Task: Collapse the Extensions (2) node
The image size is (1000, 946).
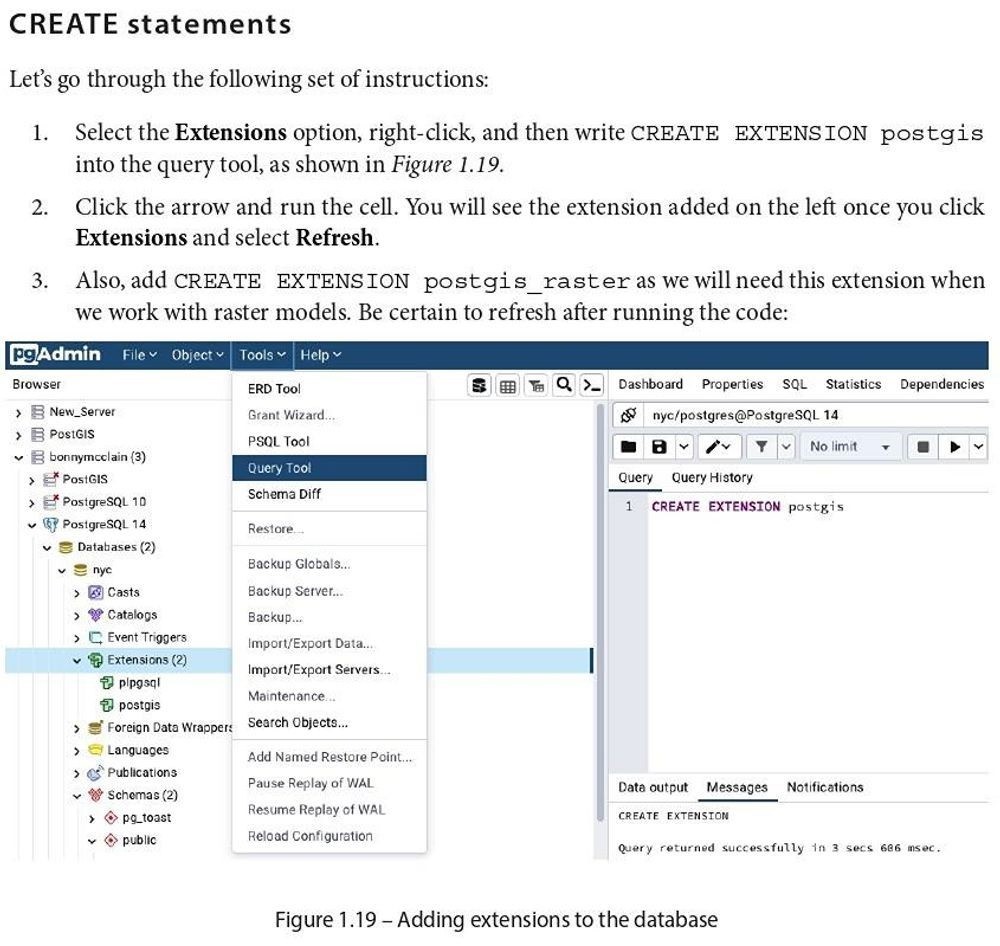Action: [x=77, y=660]
